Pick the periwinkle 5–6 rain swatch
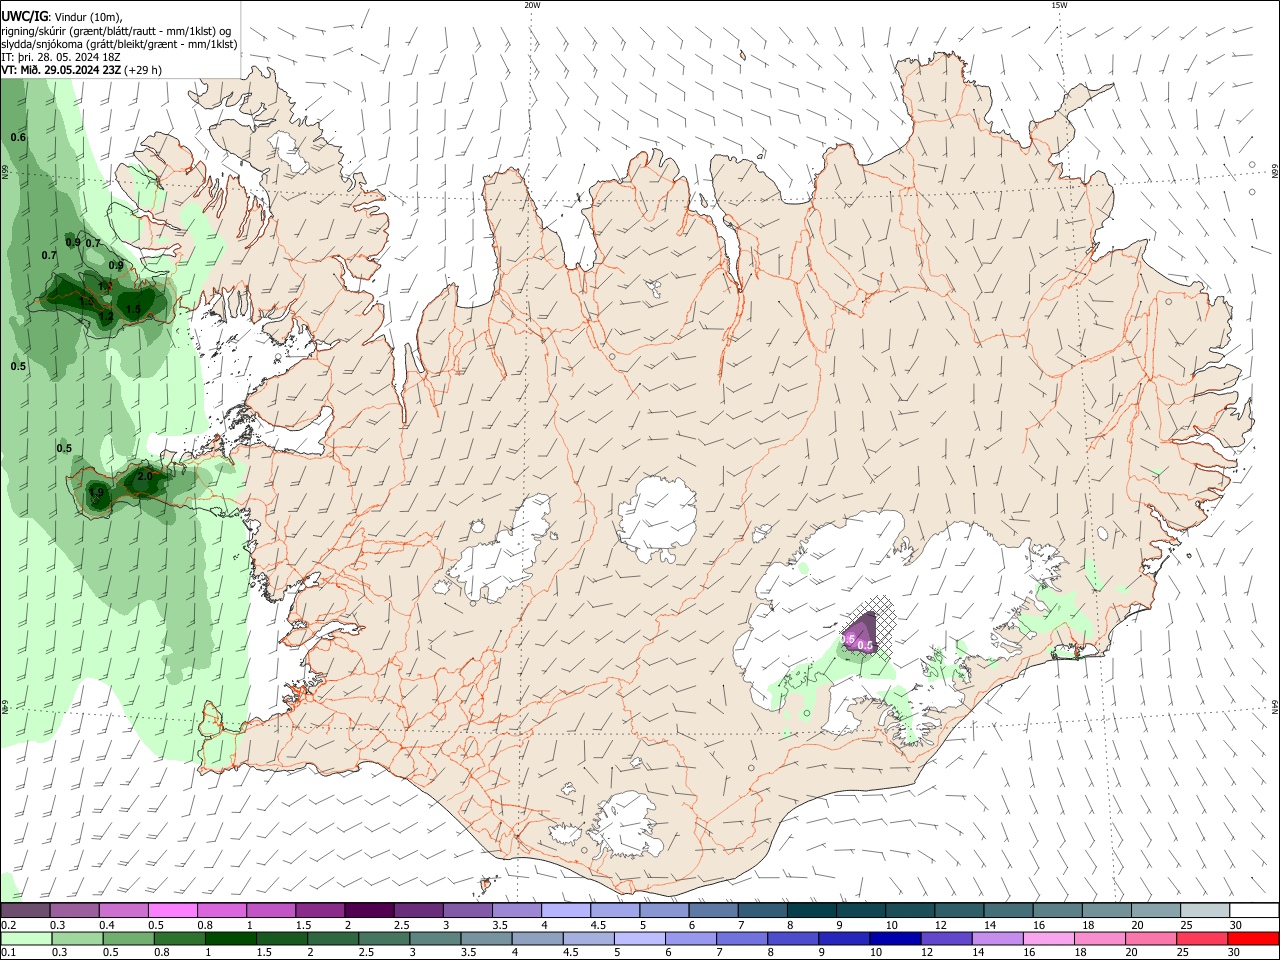 [639, 938]
